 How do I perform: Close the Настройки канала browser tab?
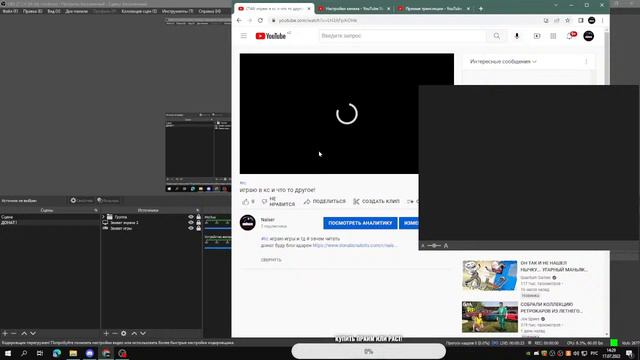pyautogui.click(x=388, y=9)
